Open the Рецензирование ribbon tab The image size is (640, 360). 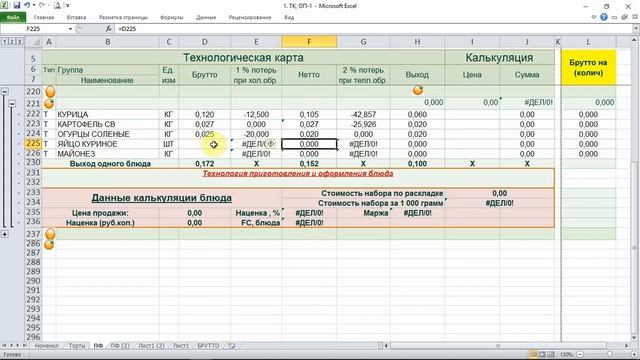click(x=250, y=18)
